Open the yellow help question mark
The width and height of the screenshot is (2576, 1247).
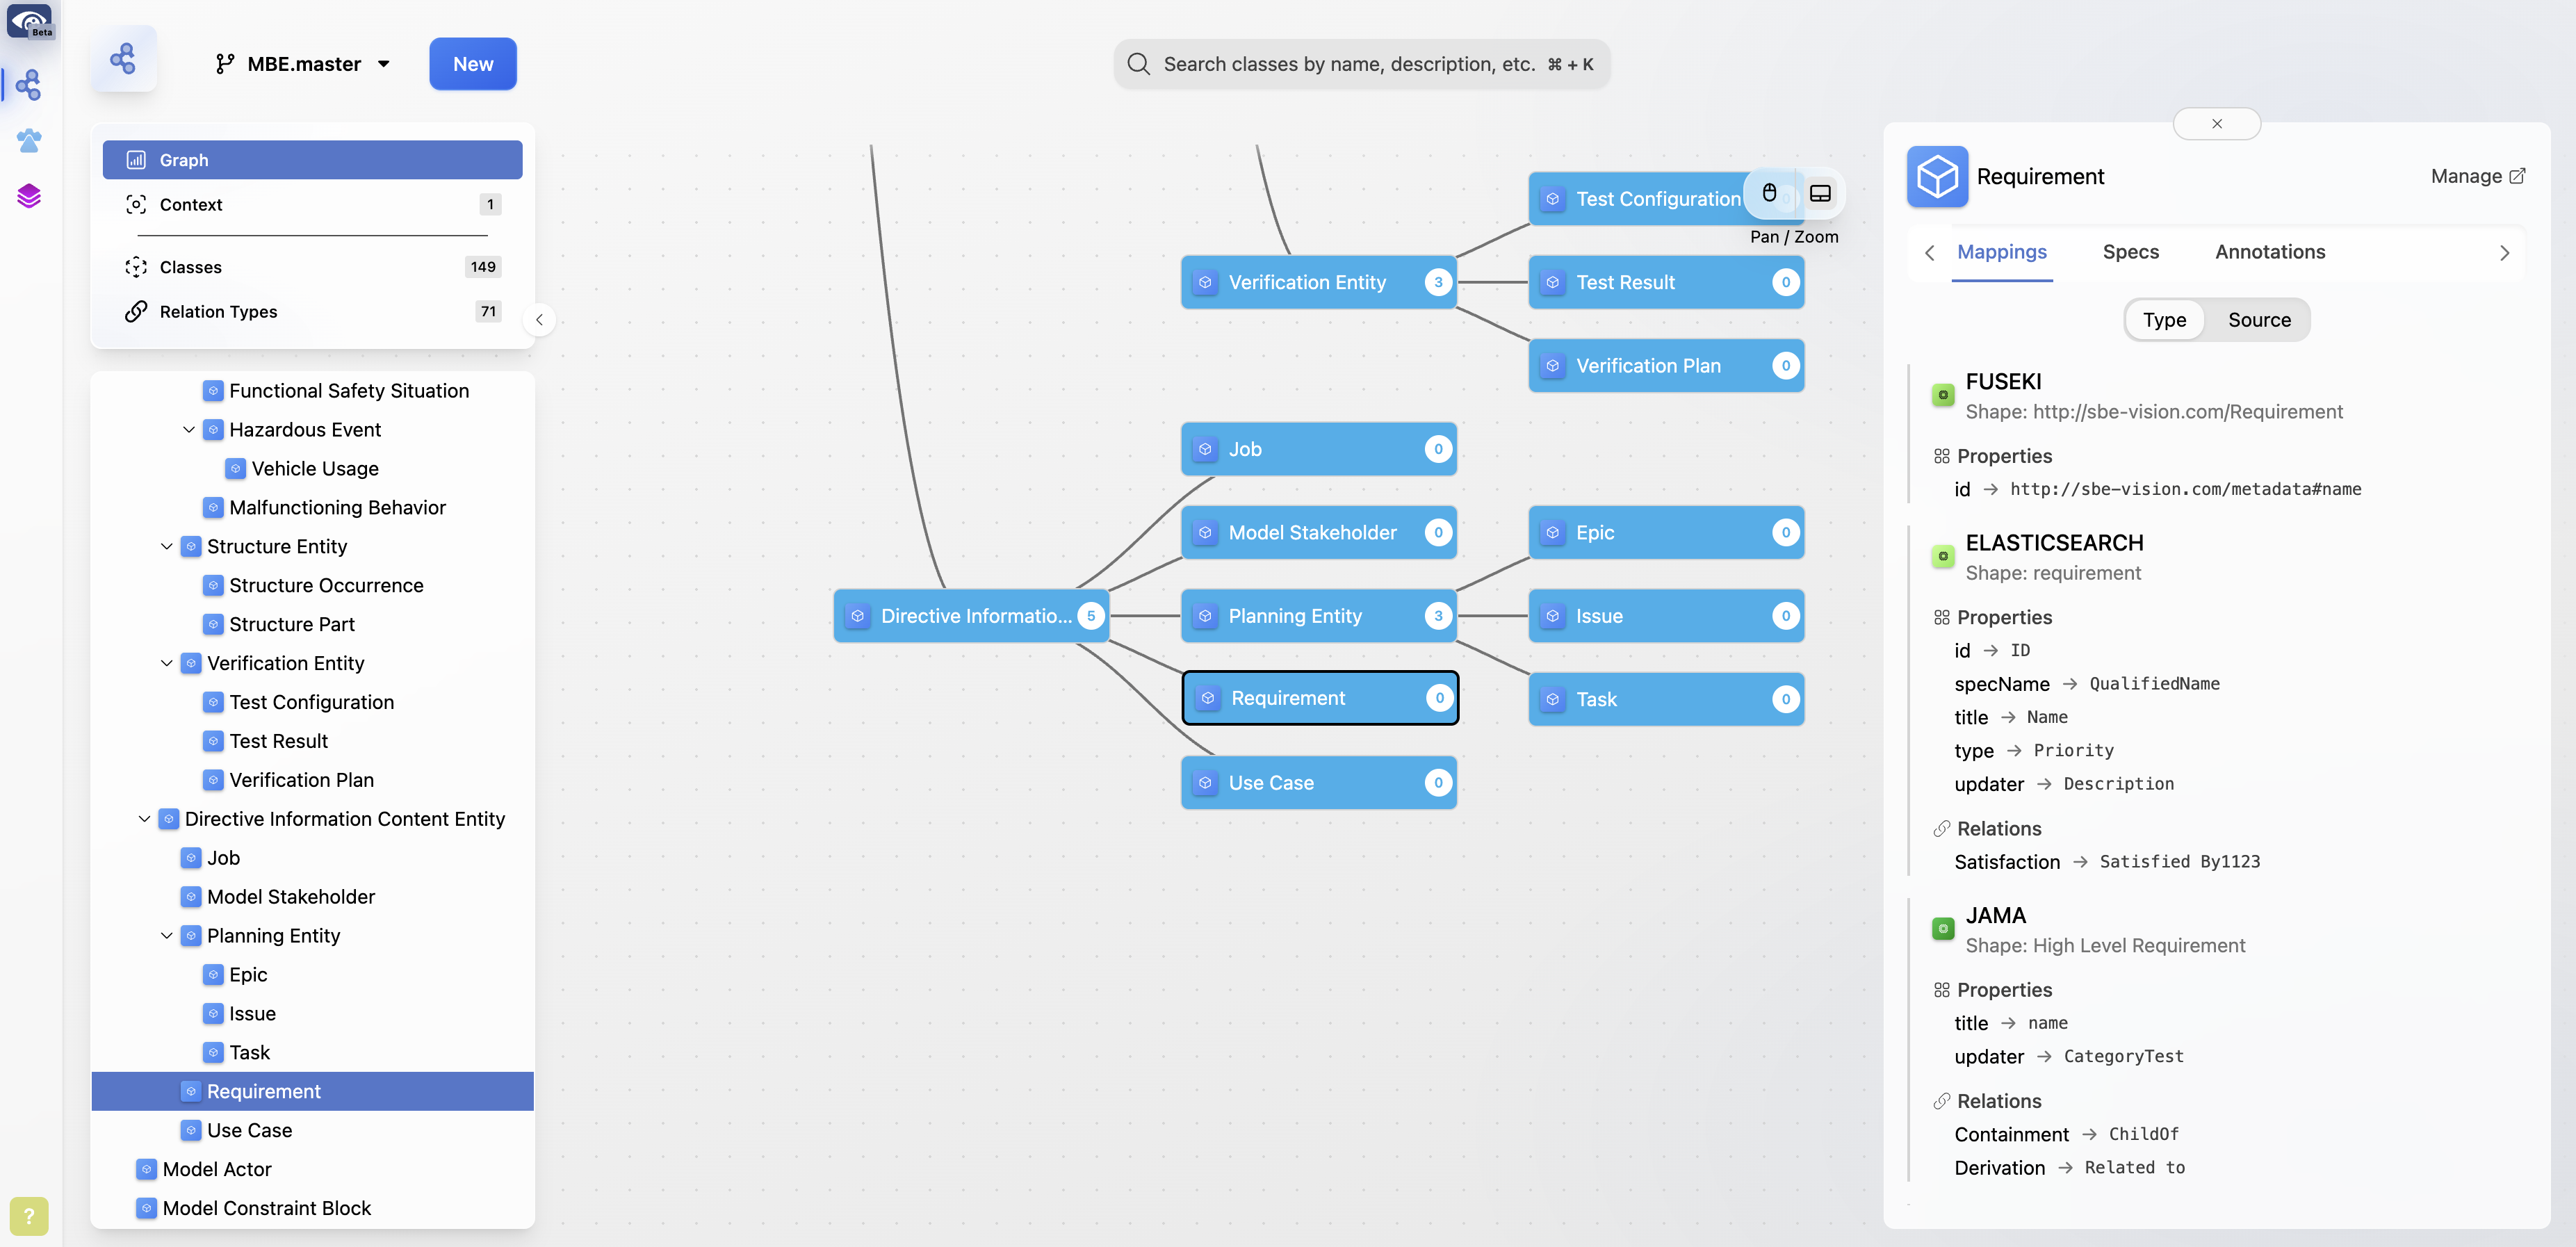tap(29, 1216)
